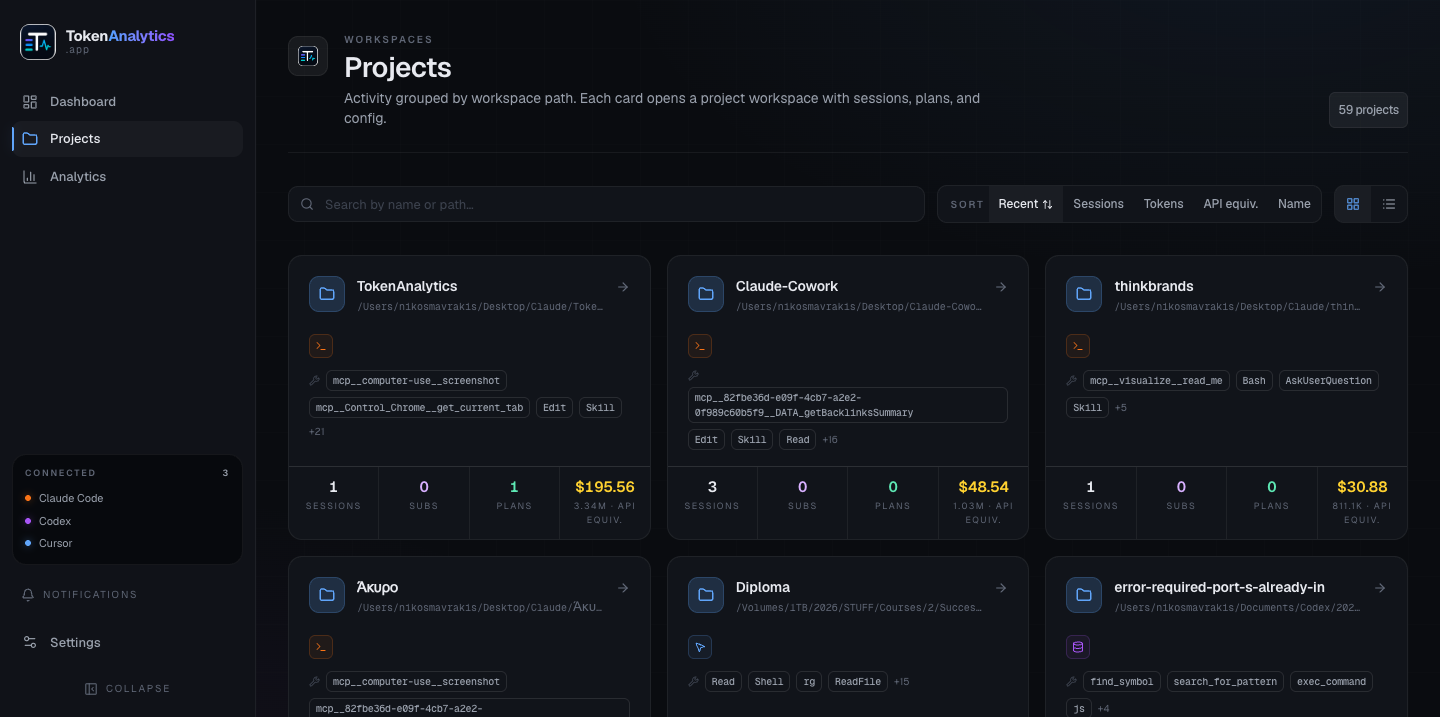
Task: Click the AskUserQuestion tool tag
Action: 1328,380
